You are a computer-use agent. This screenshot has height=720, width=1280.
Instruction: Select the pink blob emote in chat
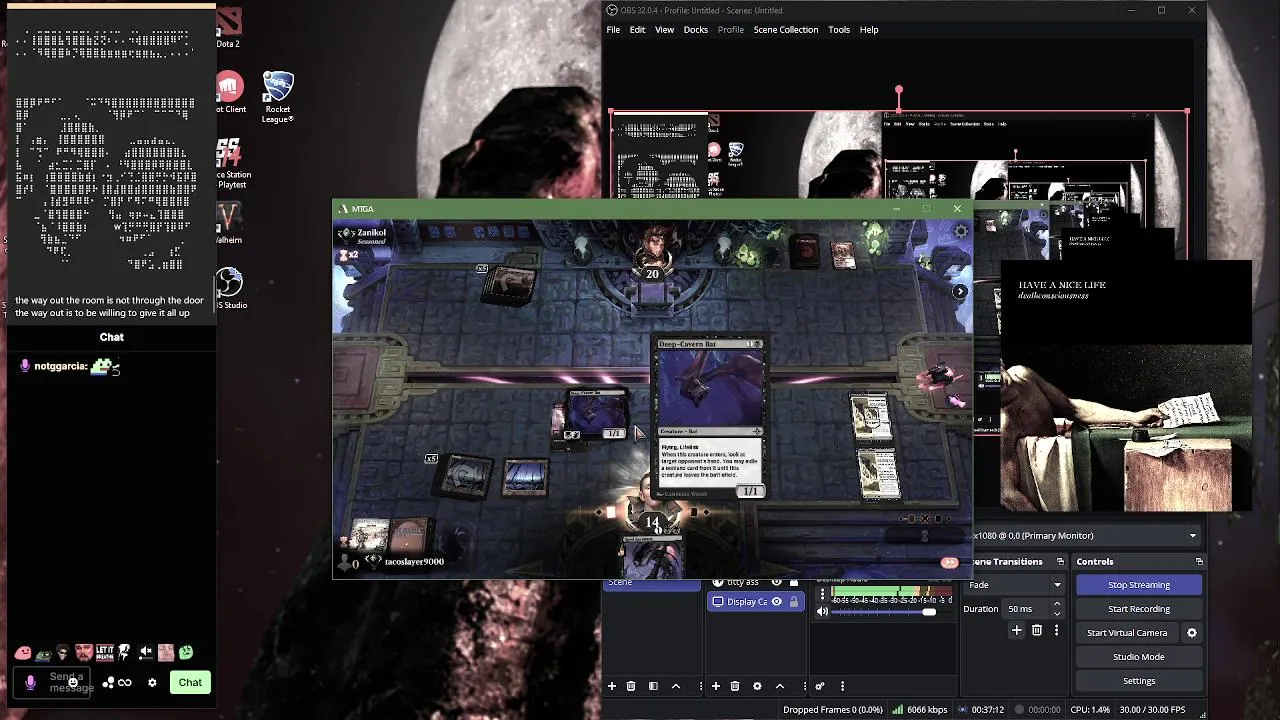click(23, 653)
